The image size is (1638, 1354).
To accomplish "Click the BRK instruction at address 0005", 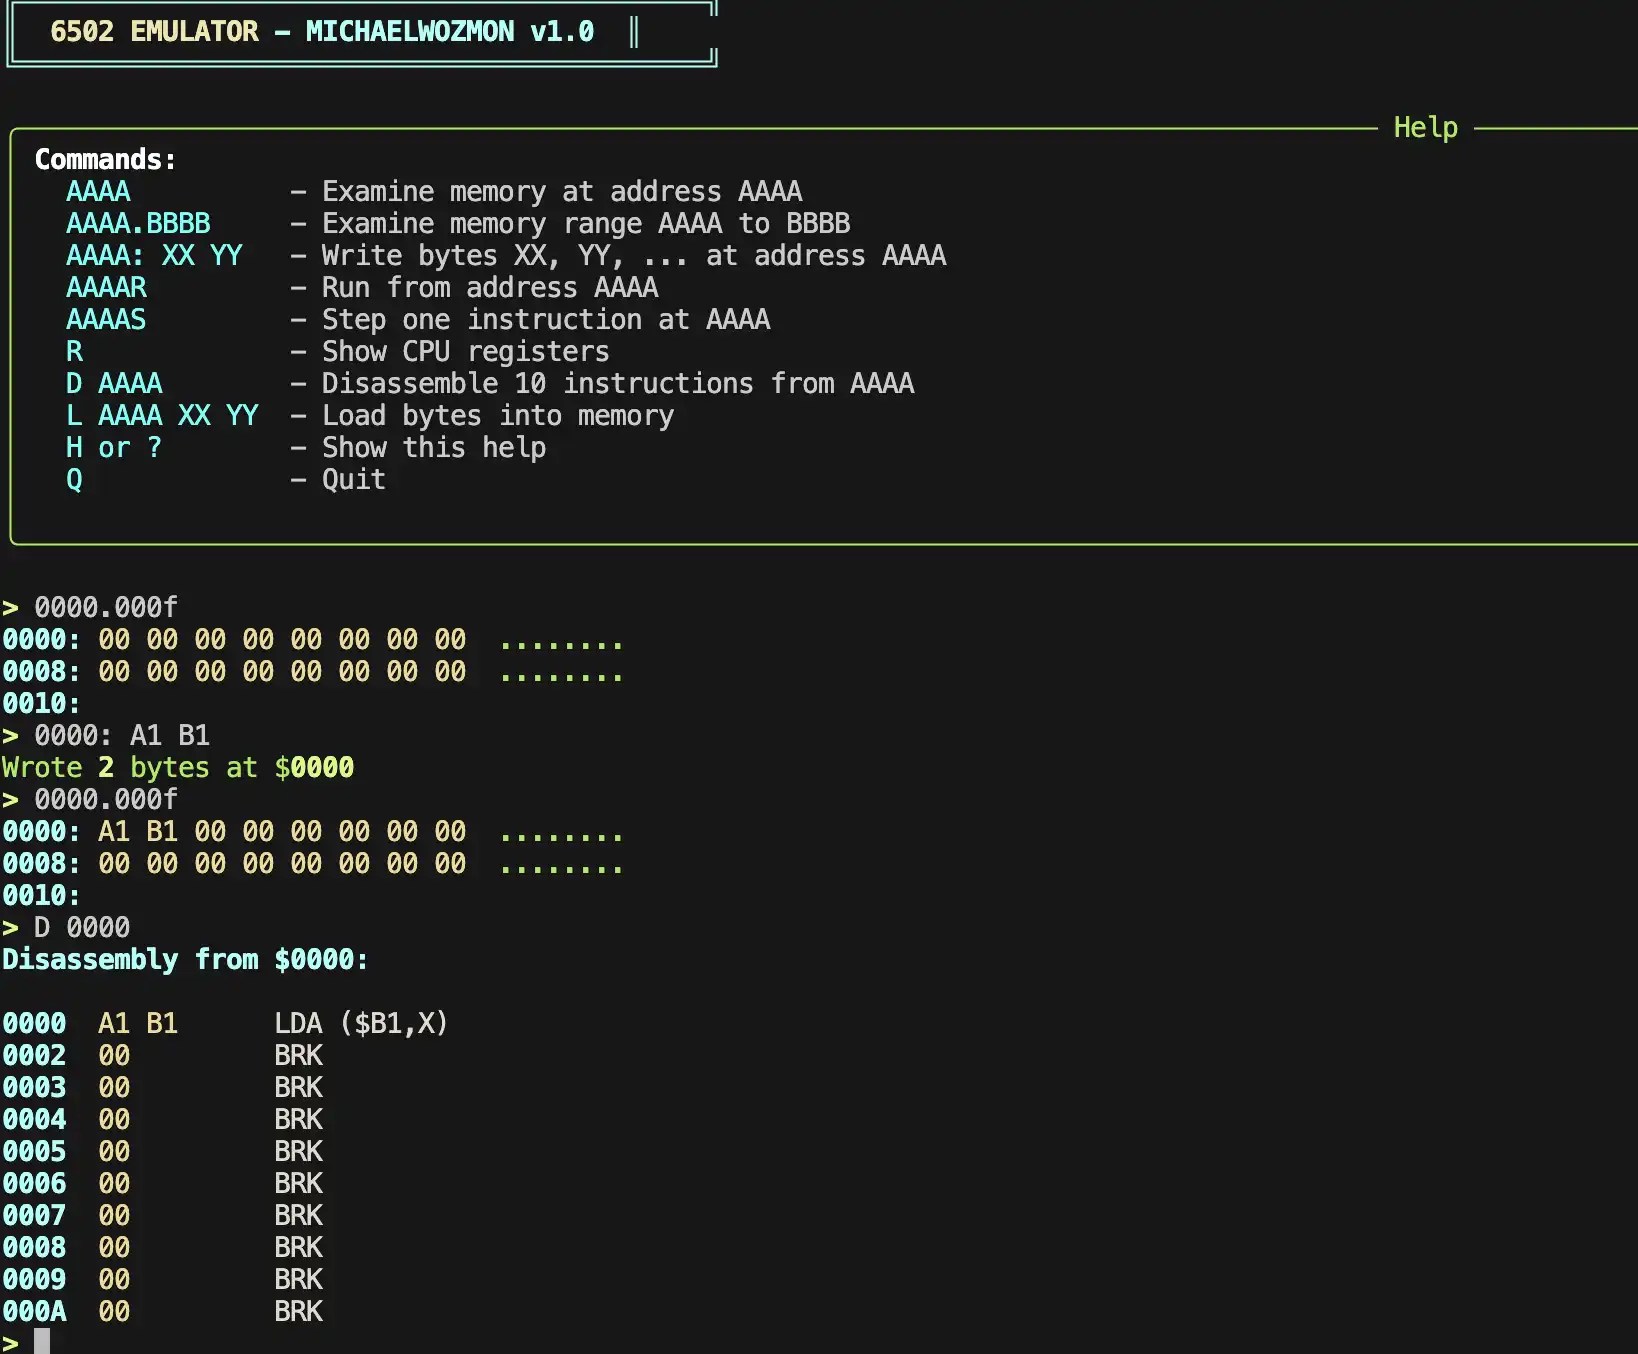I will [x=298, y=1152].
